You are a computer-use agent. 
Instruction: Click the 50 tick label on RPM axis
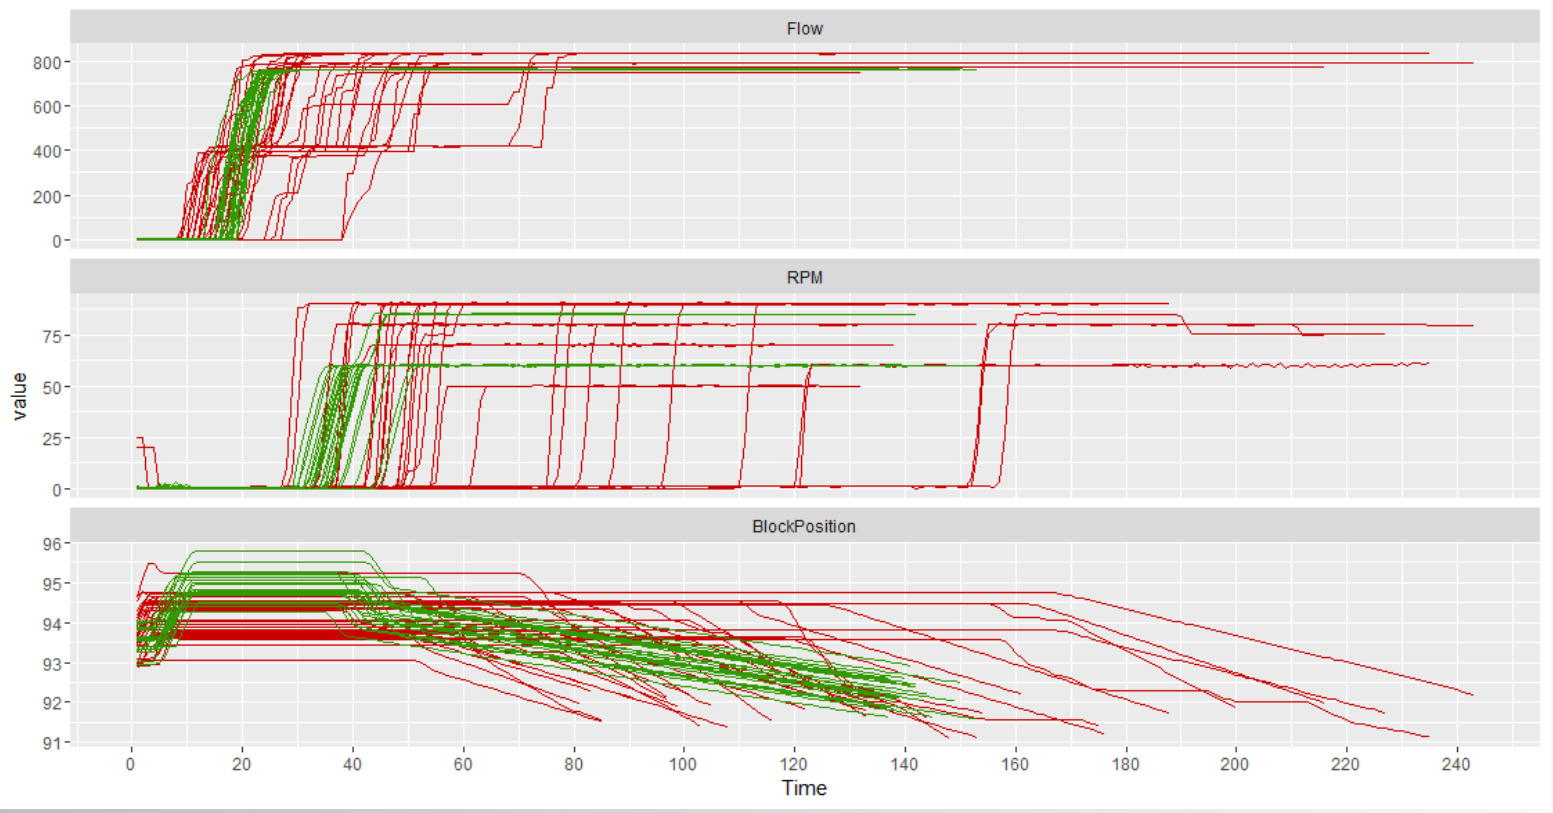[x=51, y=388]
